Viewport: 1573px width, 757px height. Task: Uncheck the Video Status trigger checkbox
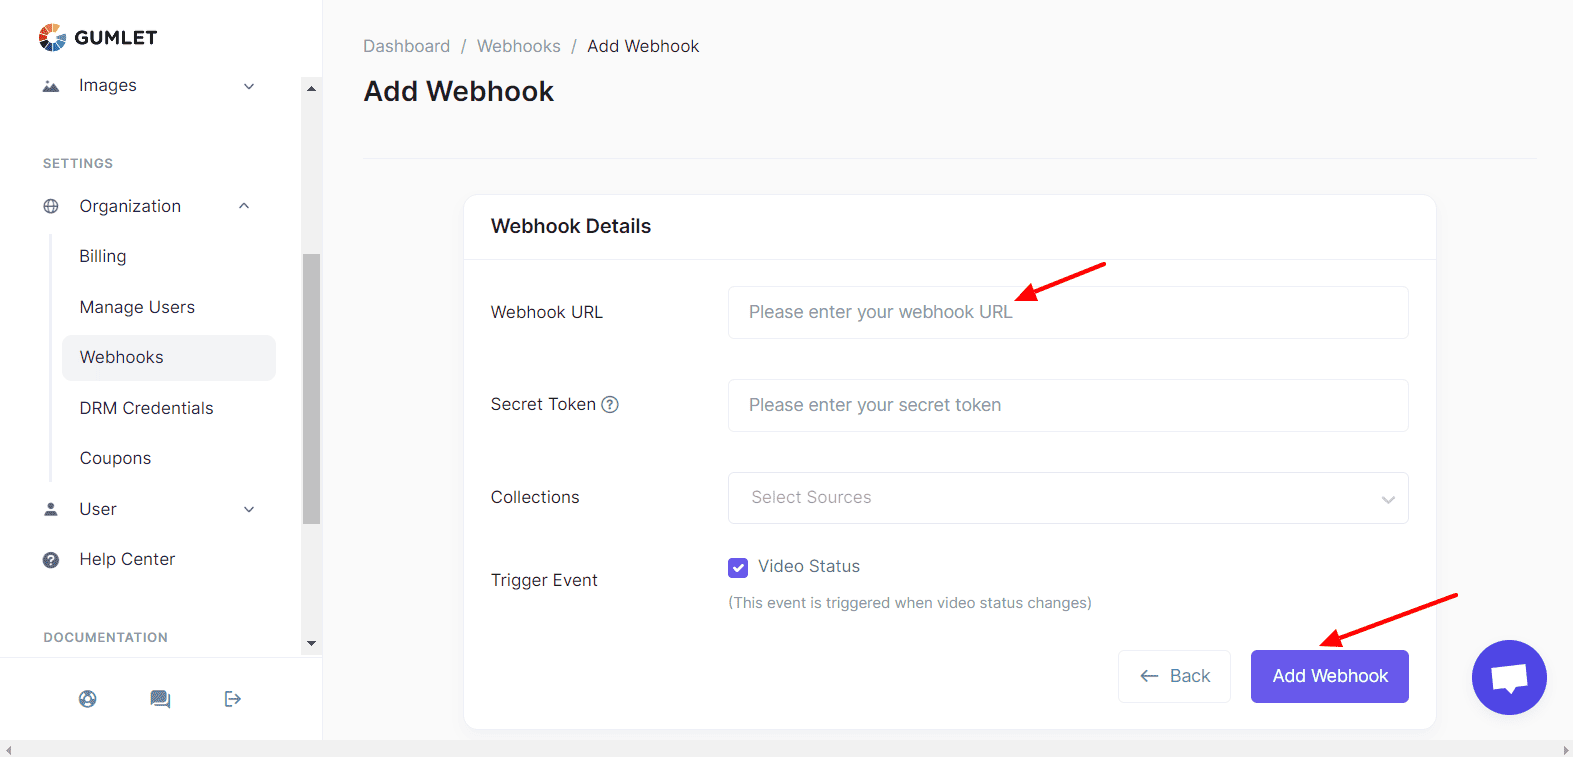tap(738, 568)
